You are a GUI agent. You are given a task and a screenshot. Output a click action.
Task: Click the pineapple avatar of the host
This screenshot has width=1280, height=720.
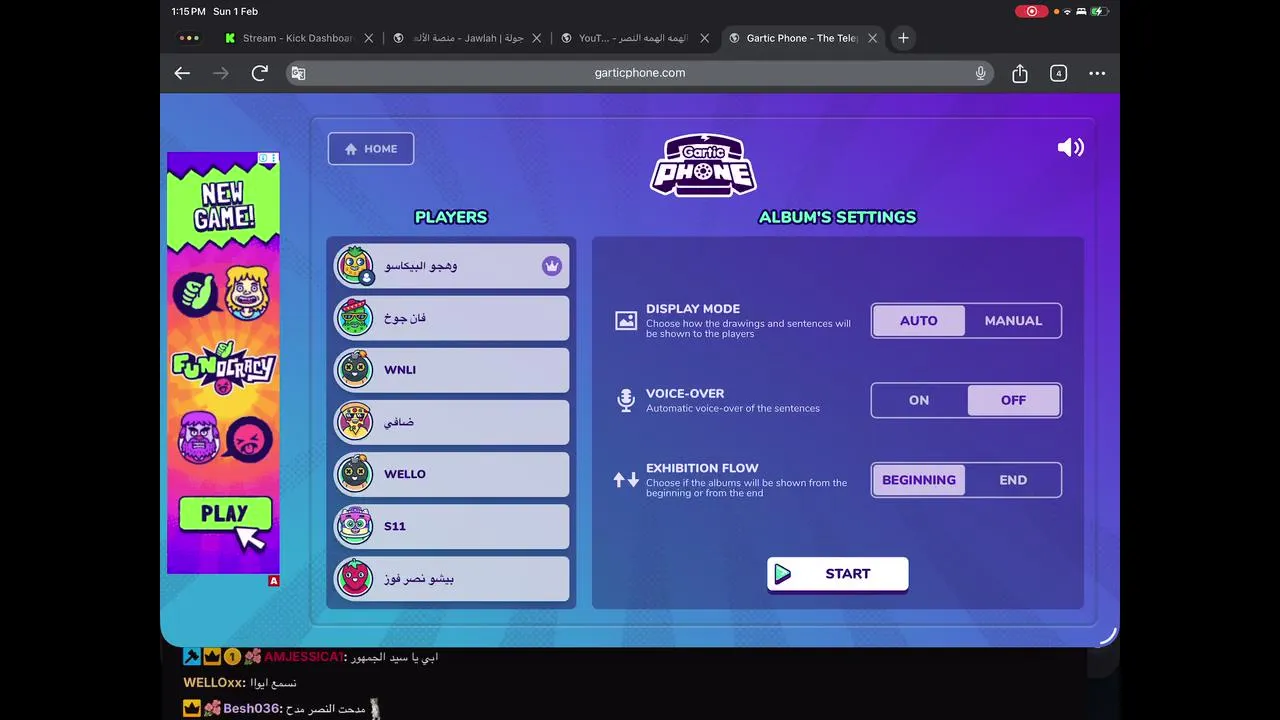(354, 266)
